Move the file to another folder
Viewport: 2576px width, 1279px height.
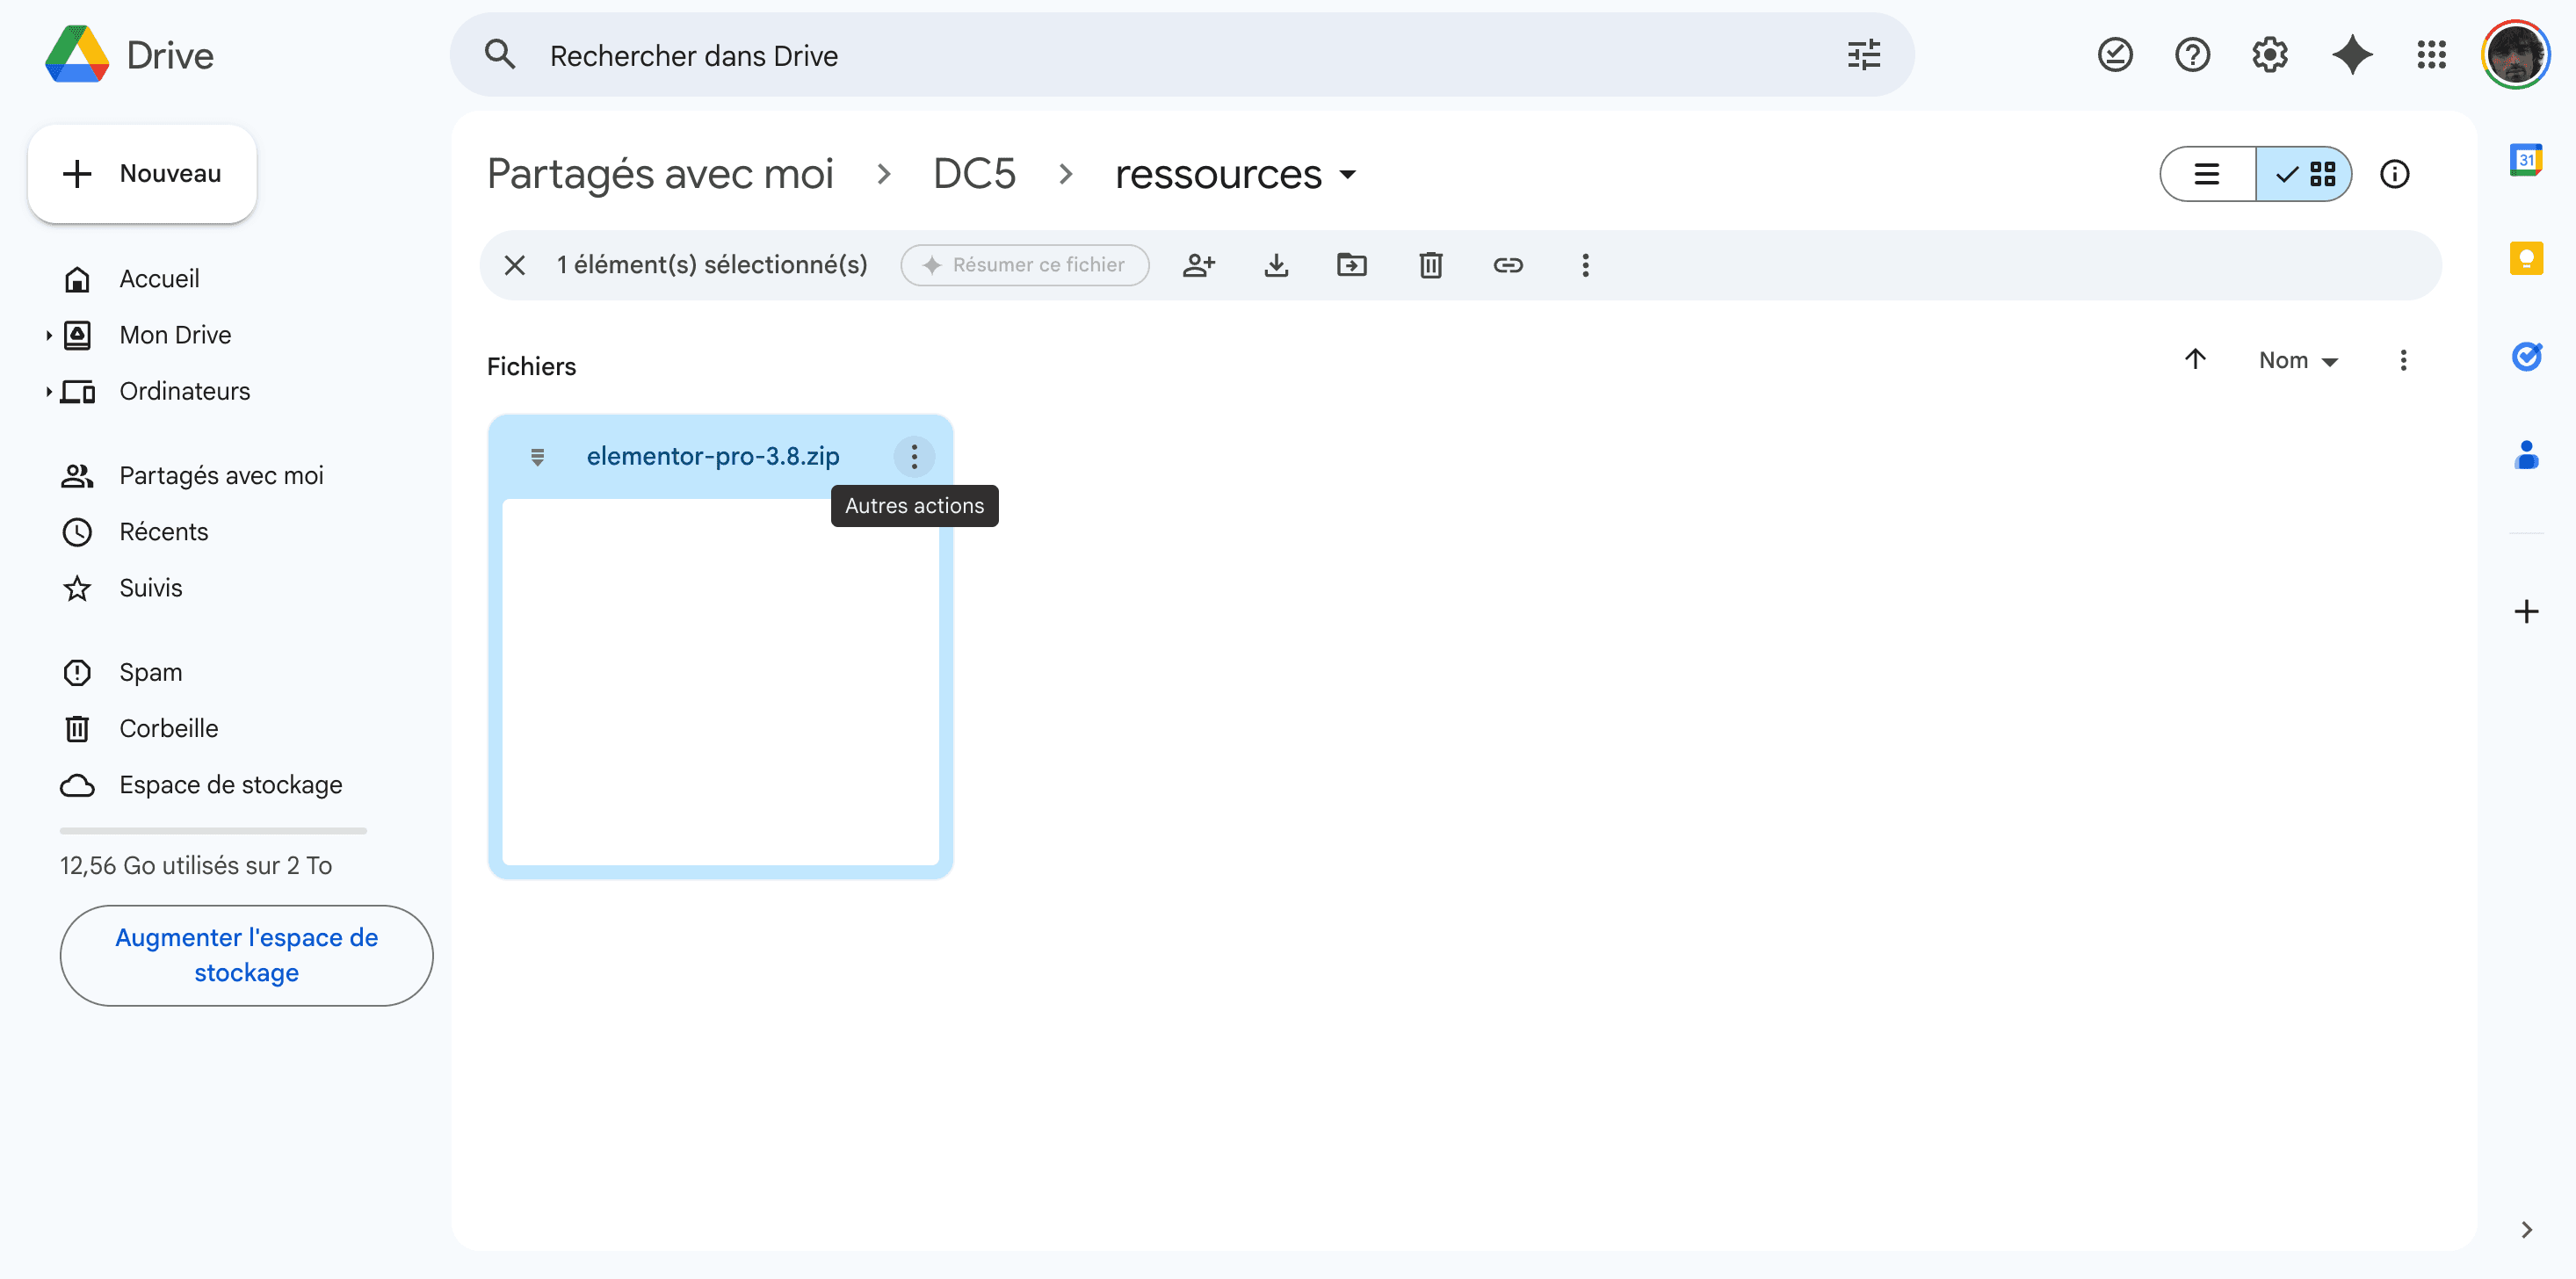[1352, 265]
